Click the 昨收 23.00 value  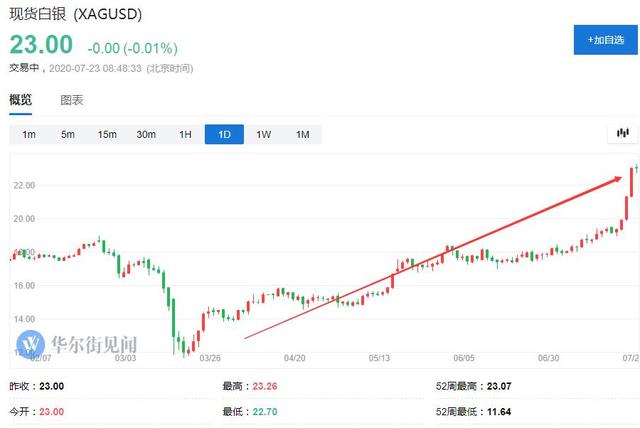pyautogui.click(x=51, y=386)
